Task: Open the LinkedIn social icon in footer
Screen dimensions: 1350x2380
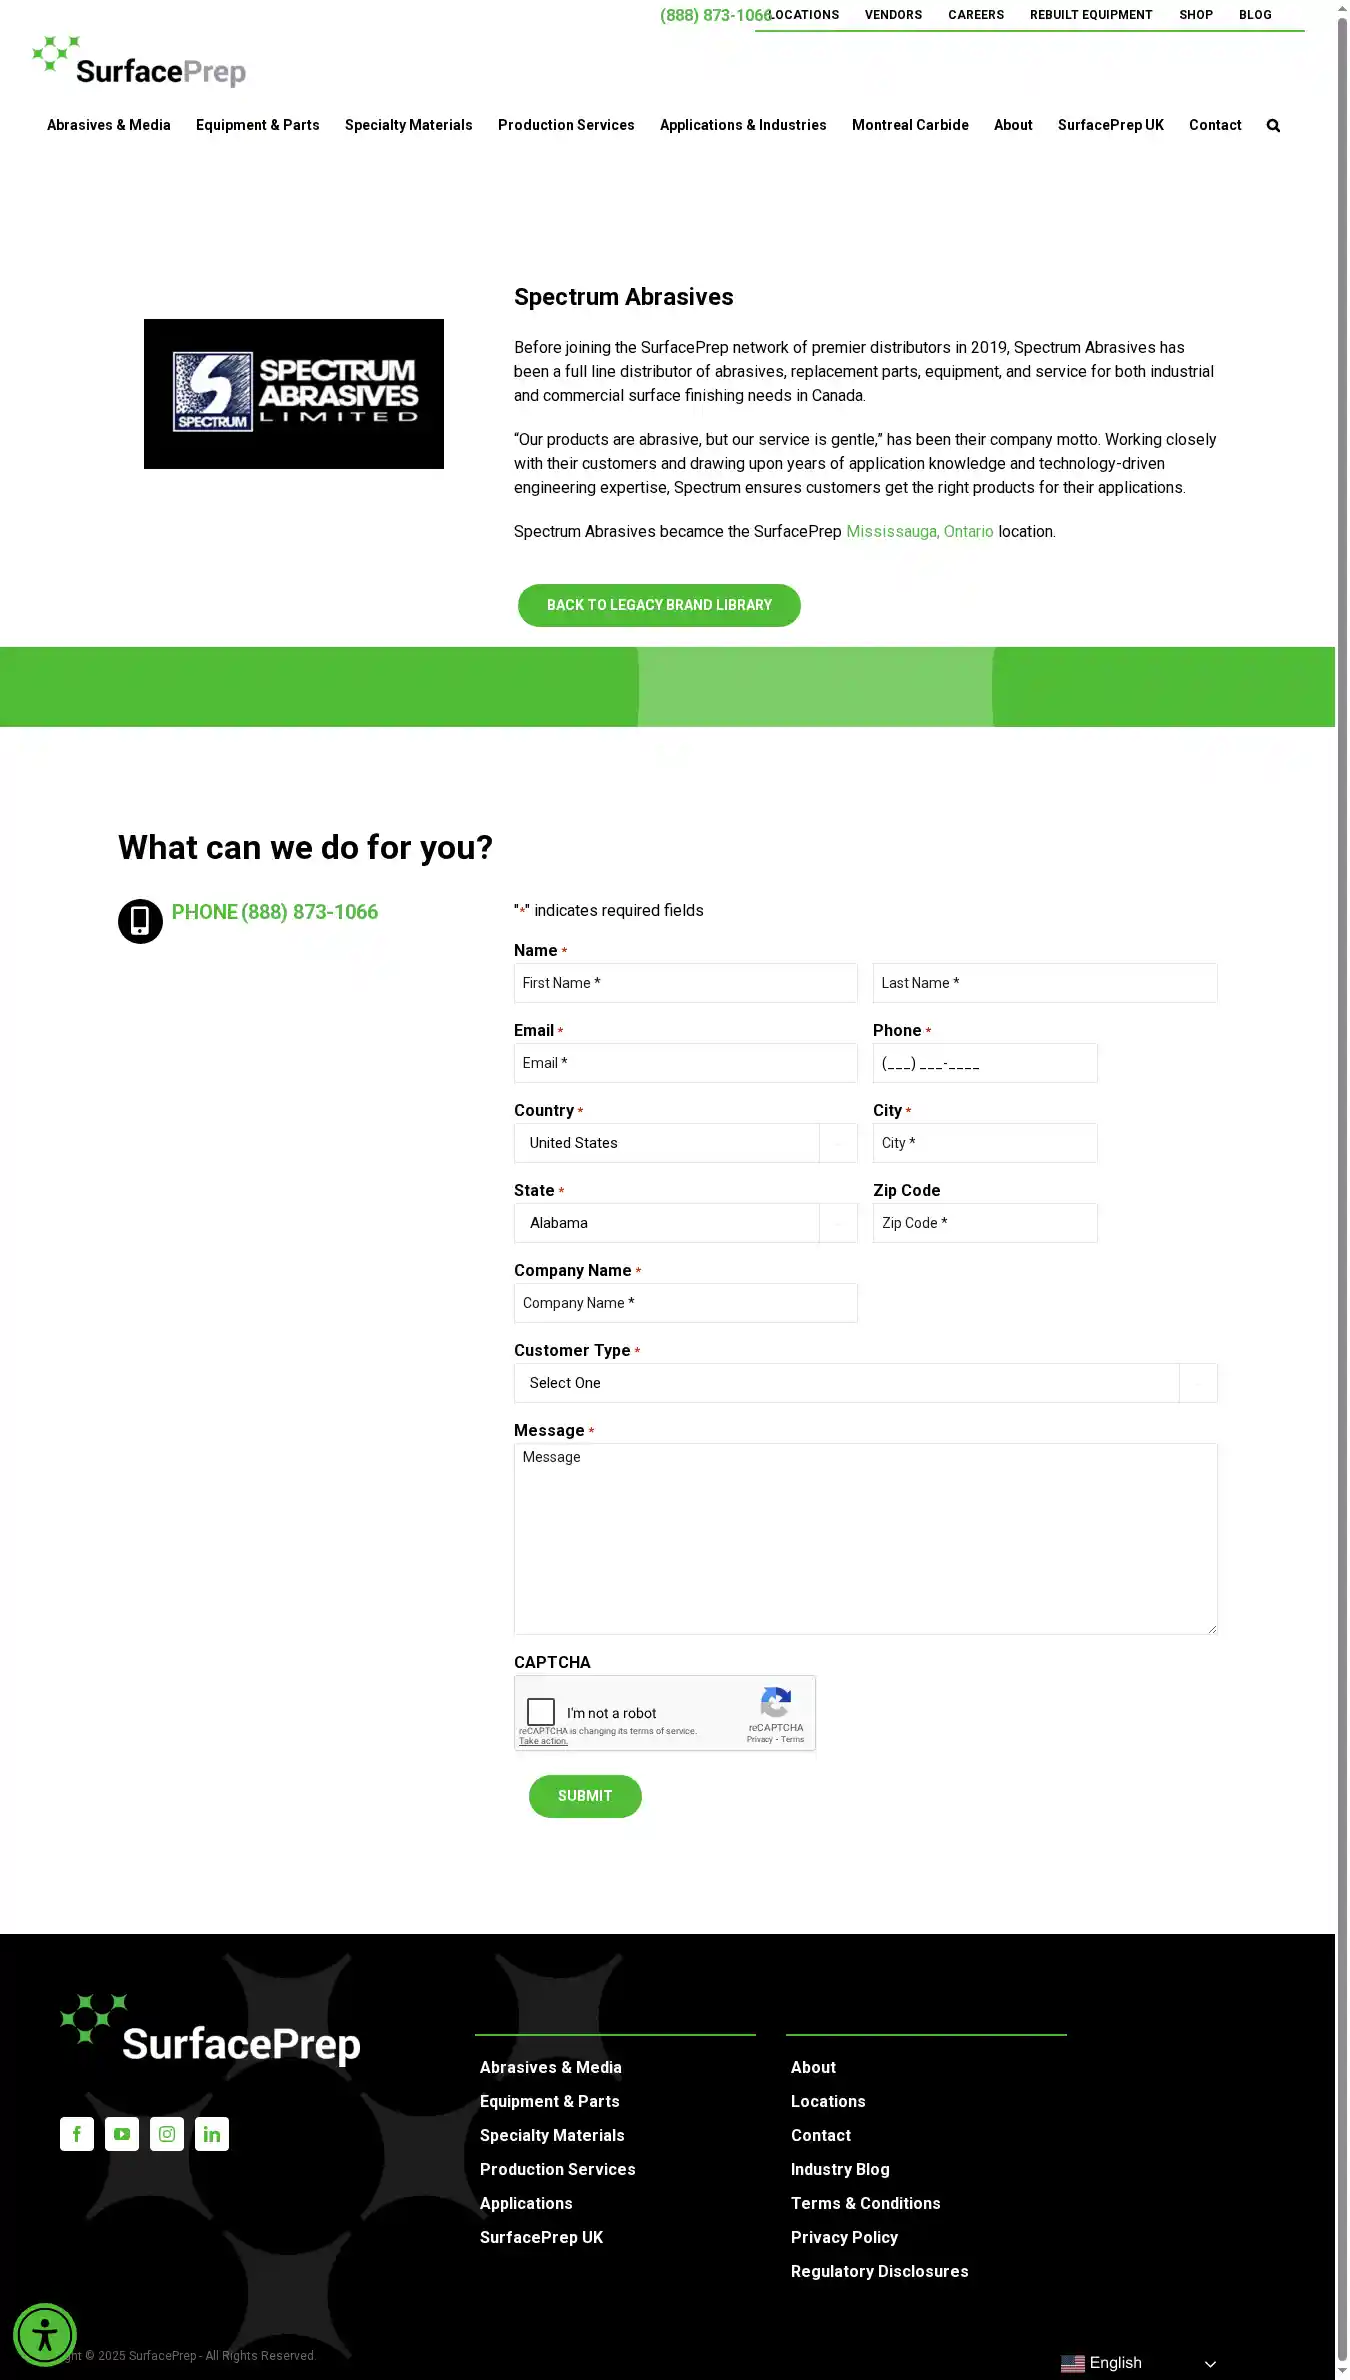Action: [212, 2134]
